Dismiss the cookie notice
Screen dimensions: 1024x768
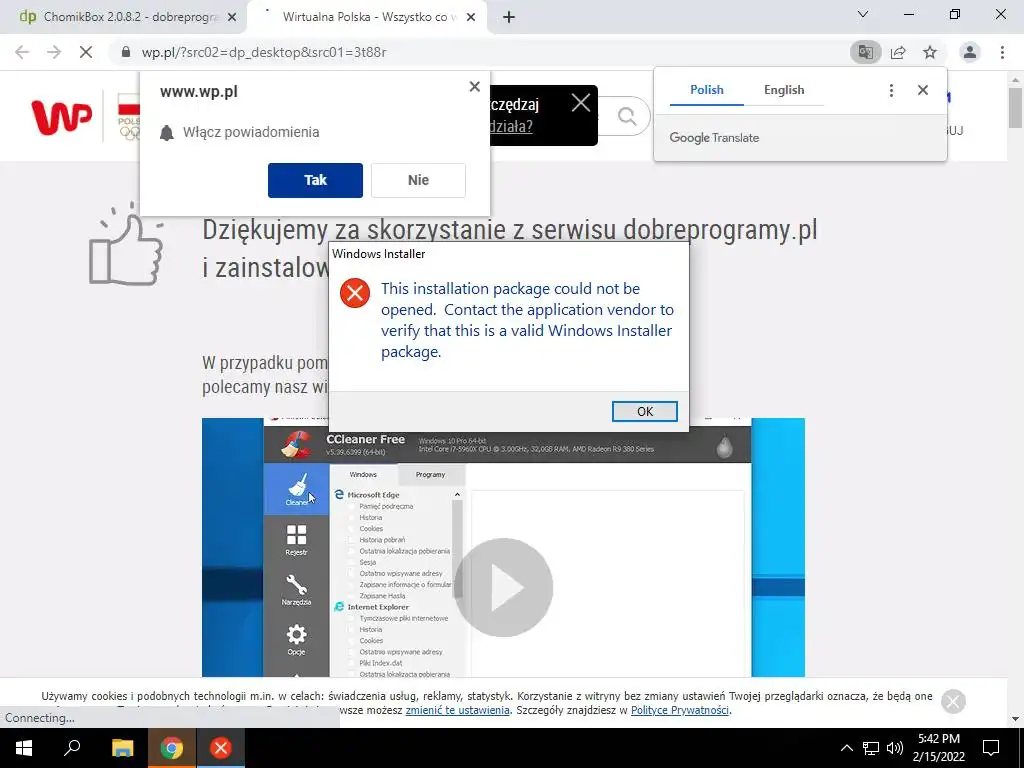click(x=953, y=701)
